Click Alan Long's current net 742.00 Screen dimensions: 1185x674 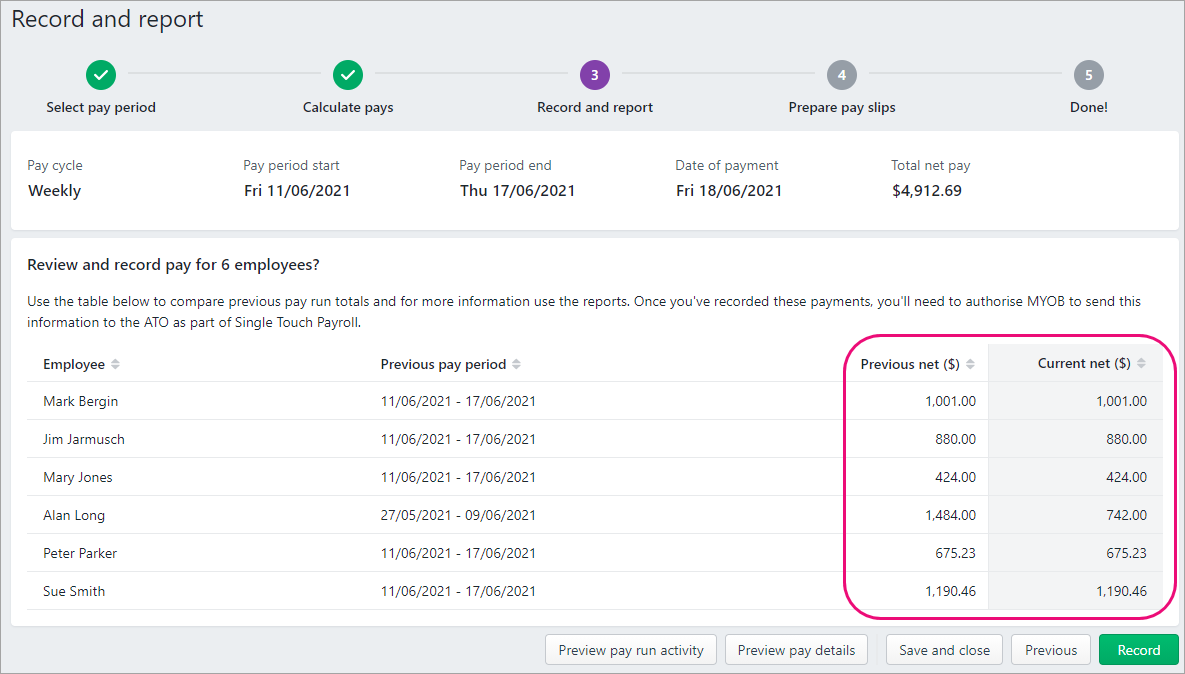[1126, 515]
